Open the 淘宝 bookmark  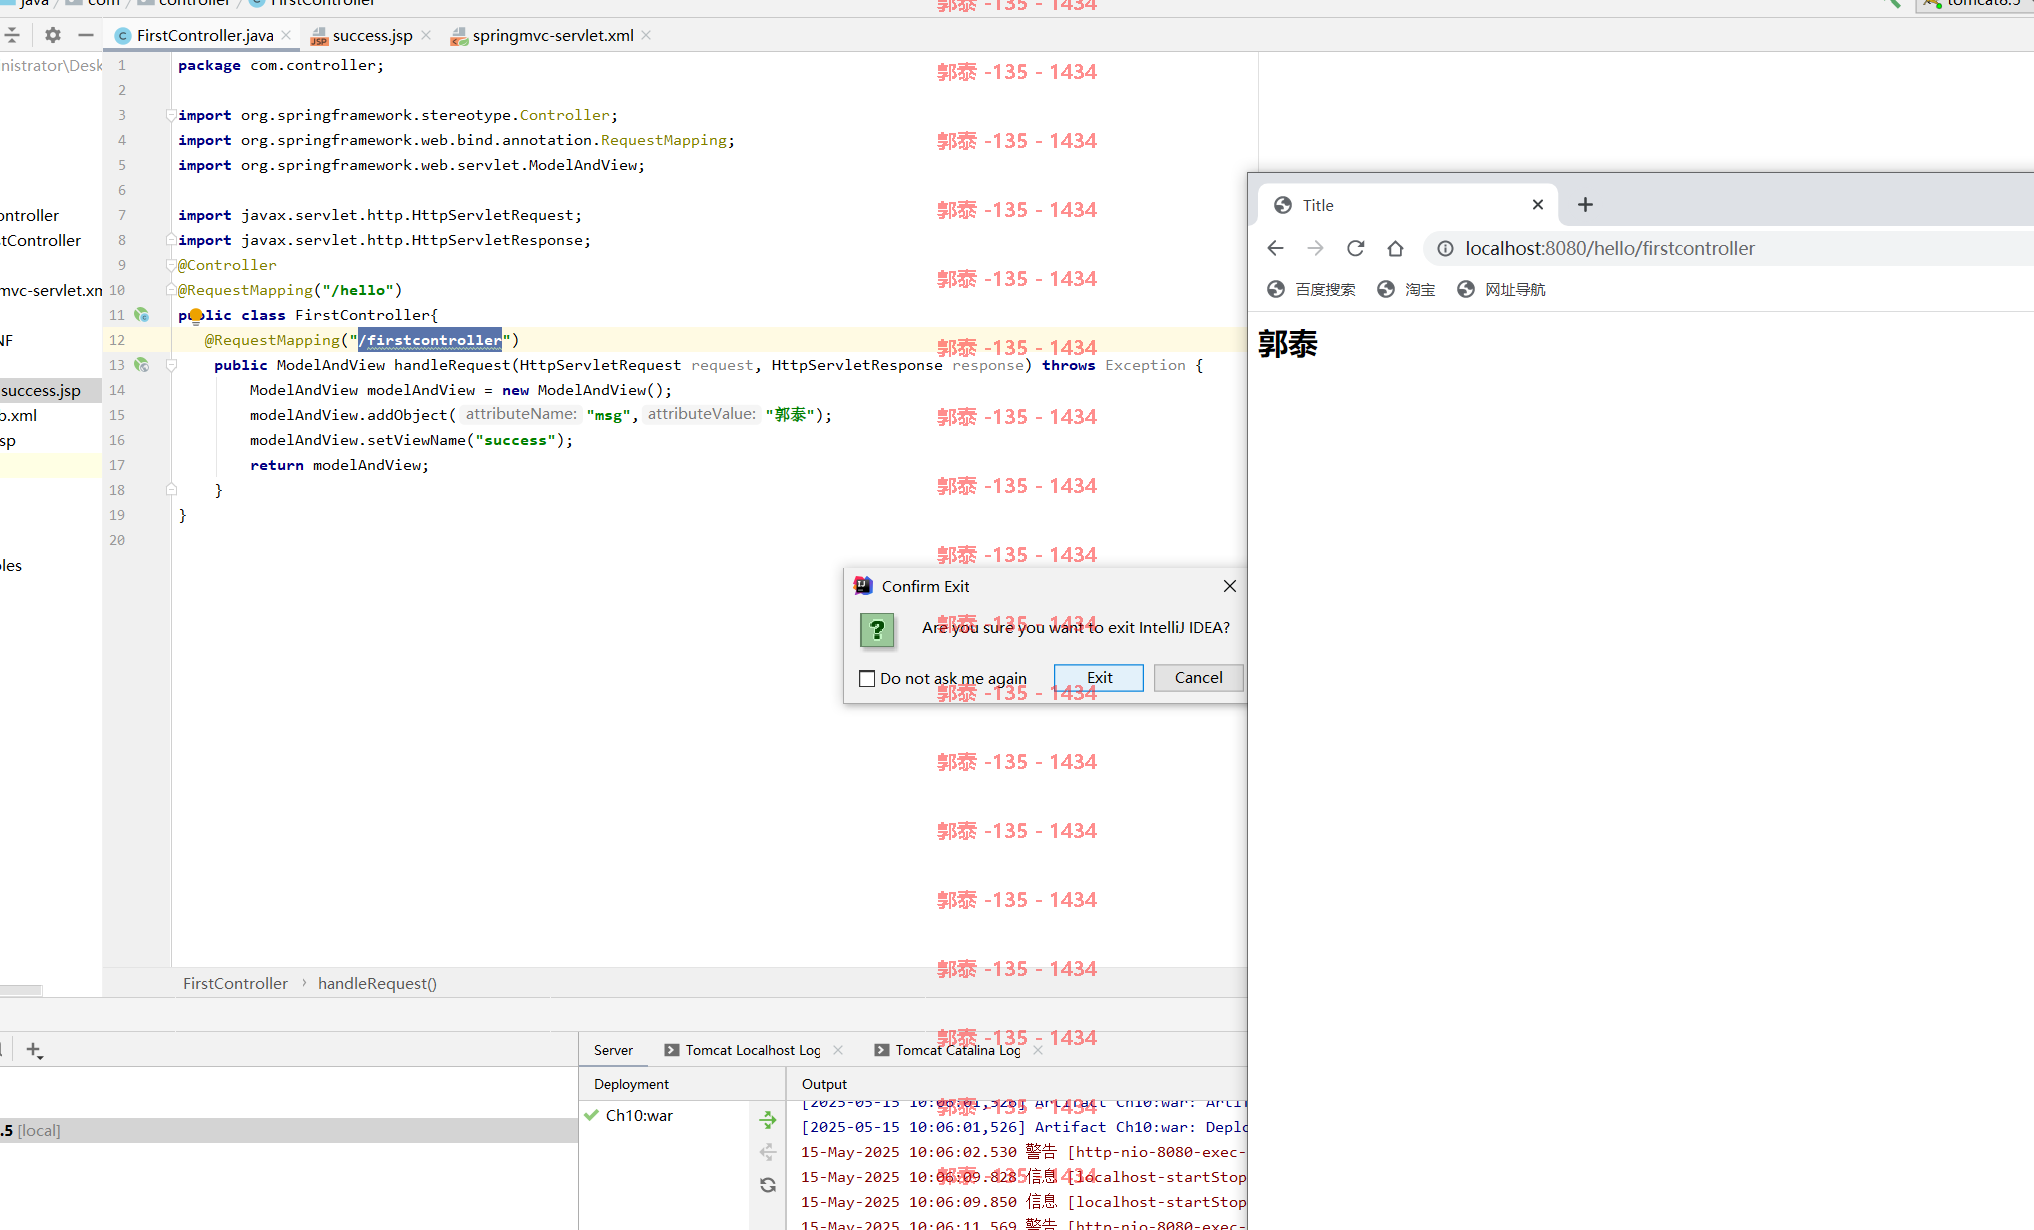1405,289
